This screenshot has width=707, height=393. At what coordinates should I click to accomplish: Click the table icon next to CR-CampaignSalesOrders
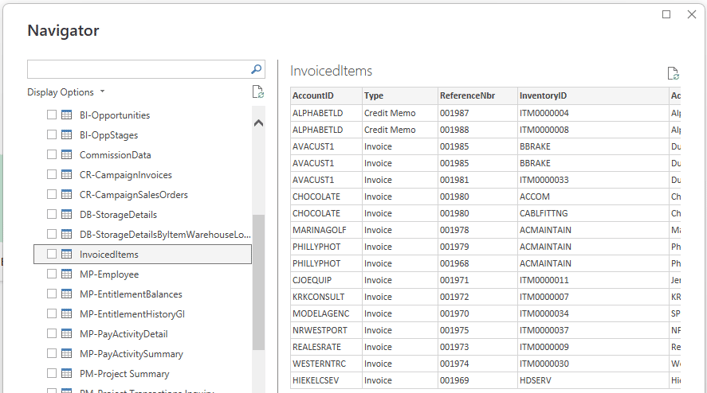(x=66, y=194)
